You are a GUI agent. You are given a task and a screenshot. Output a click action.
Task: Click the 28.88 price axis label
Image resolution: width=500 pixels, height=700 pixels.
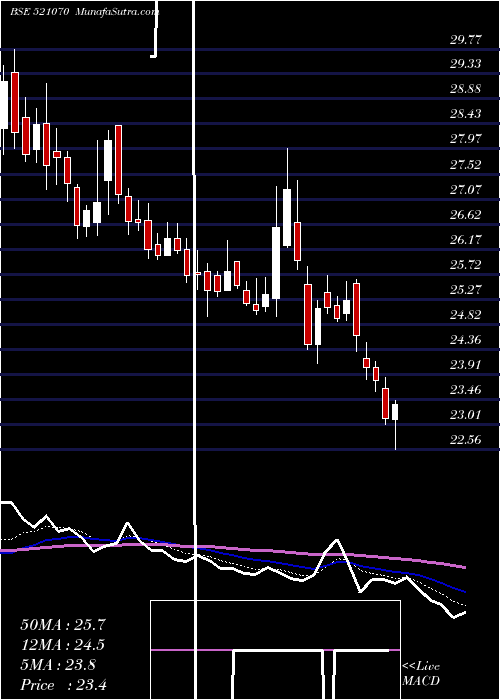click(466, 90)
